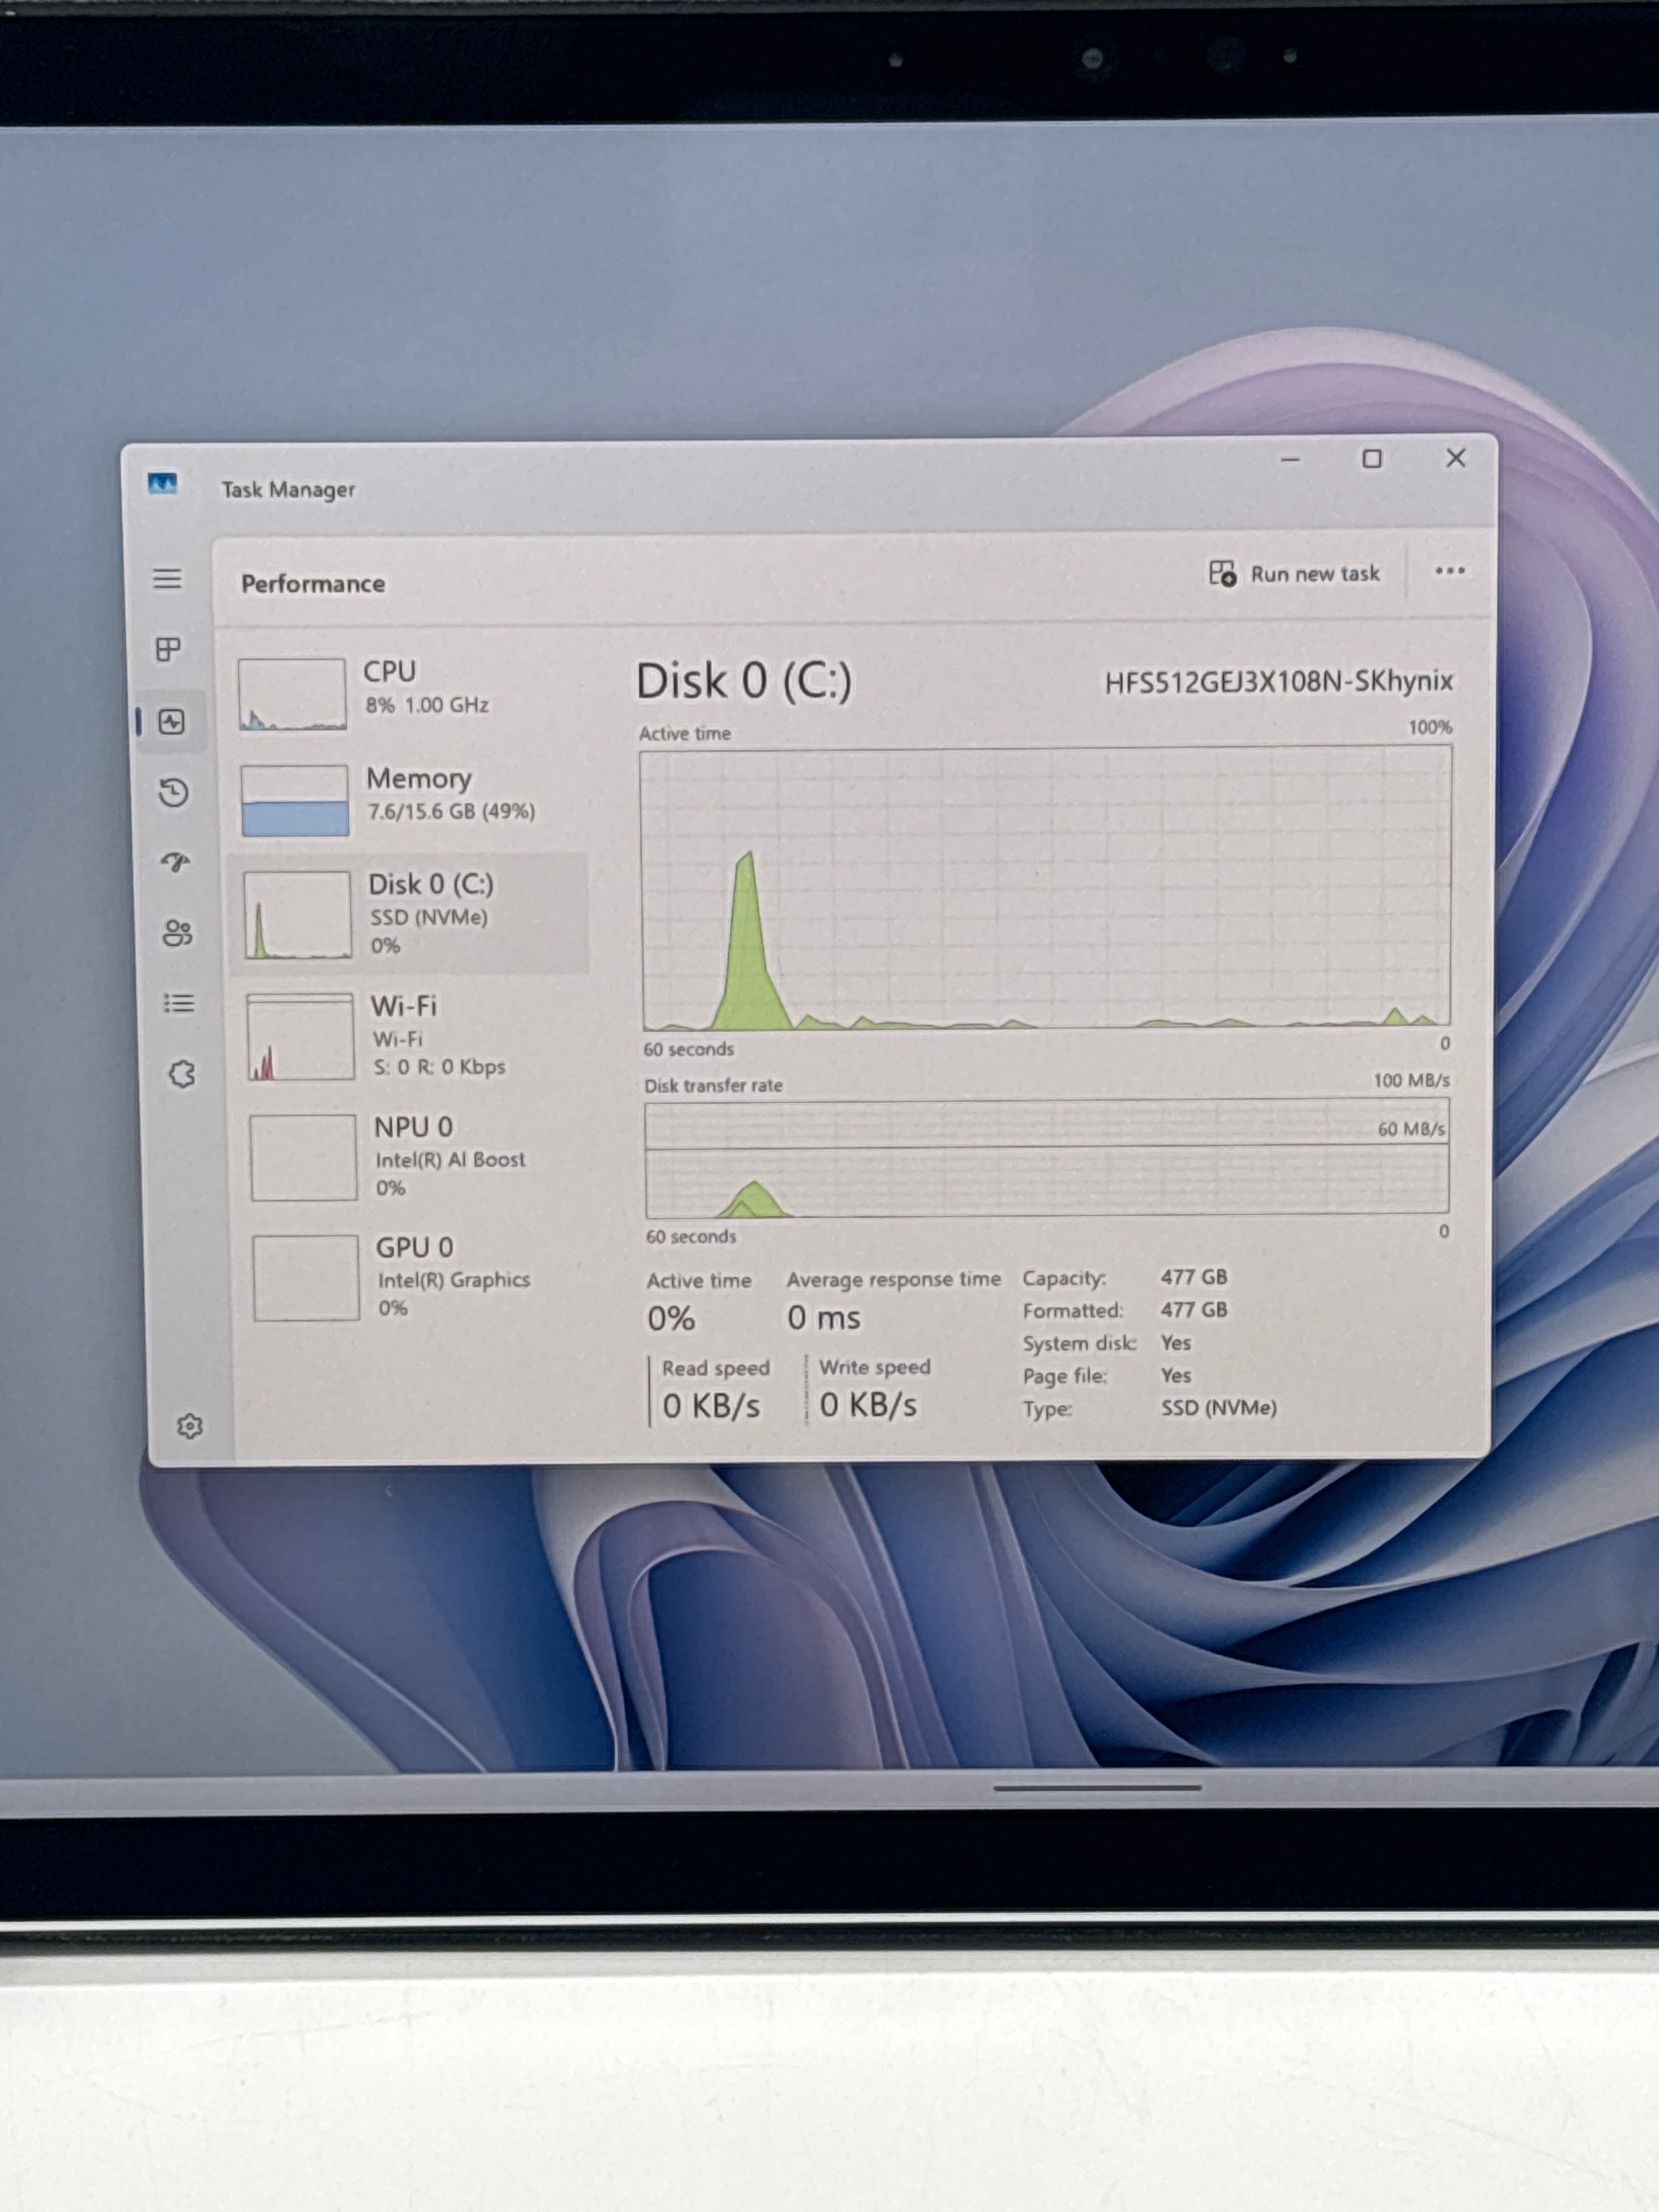Image resolution: width=1659 pixels, height=2212 pixels.
Task: Click the Read speed 0 KB/s value
Action: click(x=711, y=1406)
